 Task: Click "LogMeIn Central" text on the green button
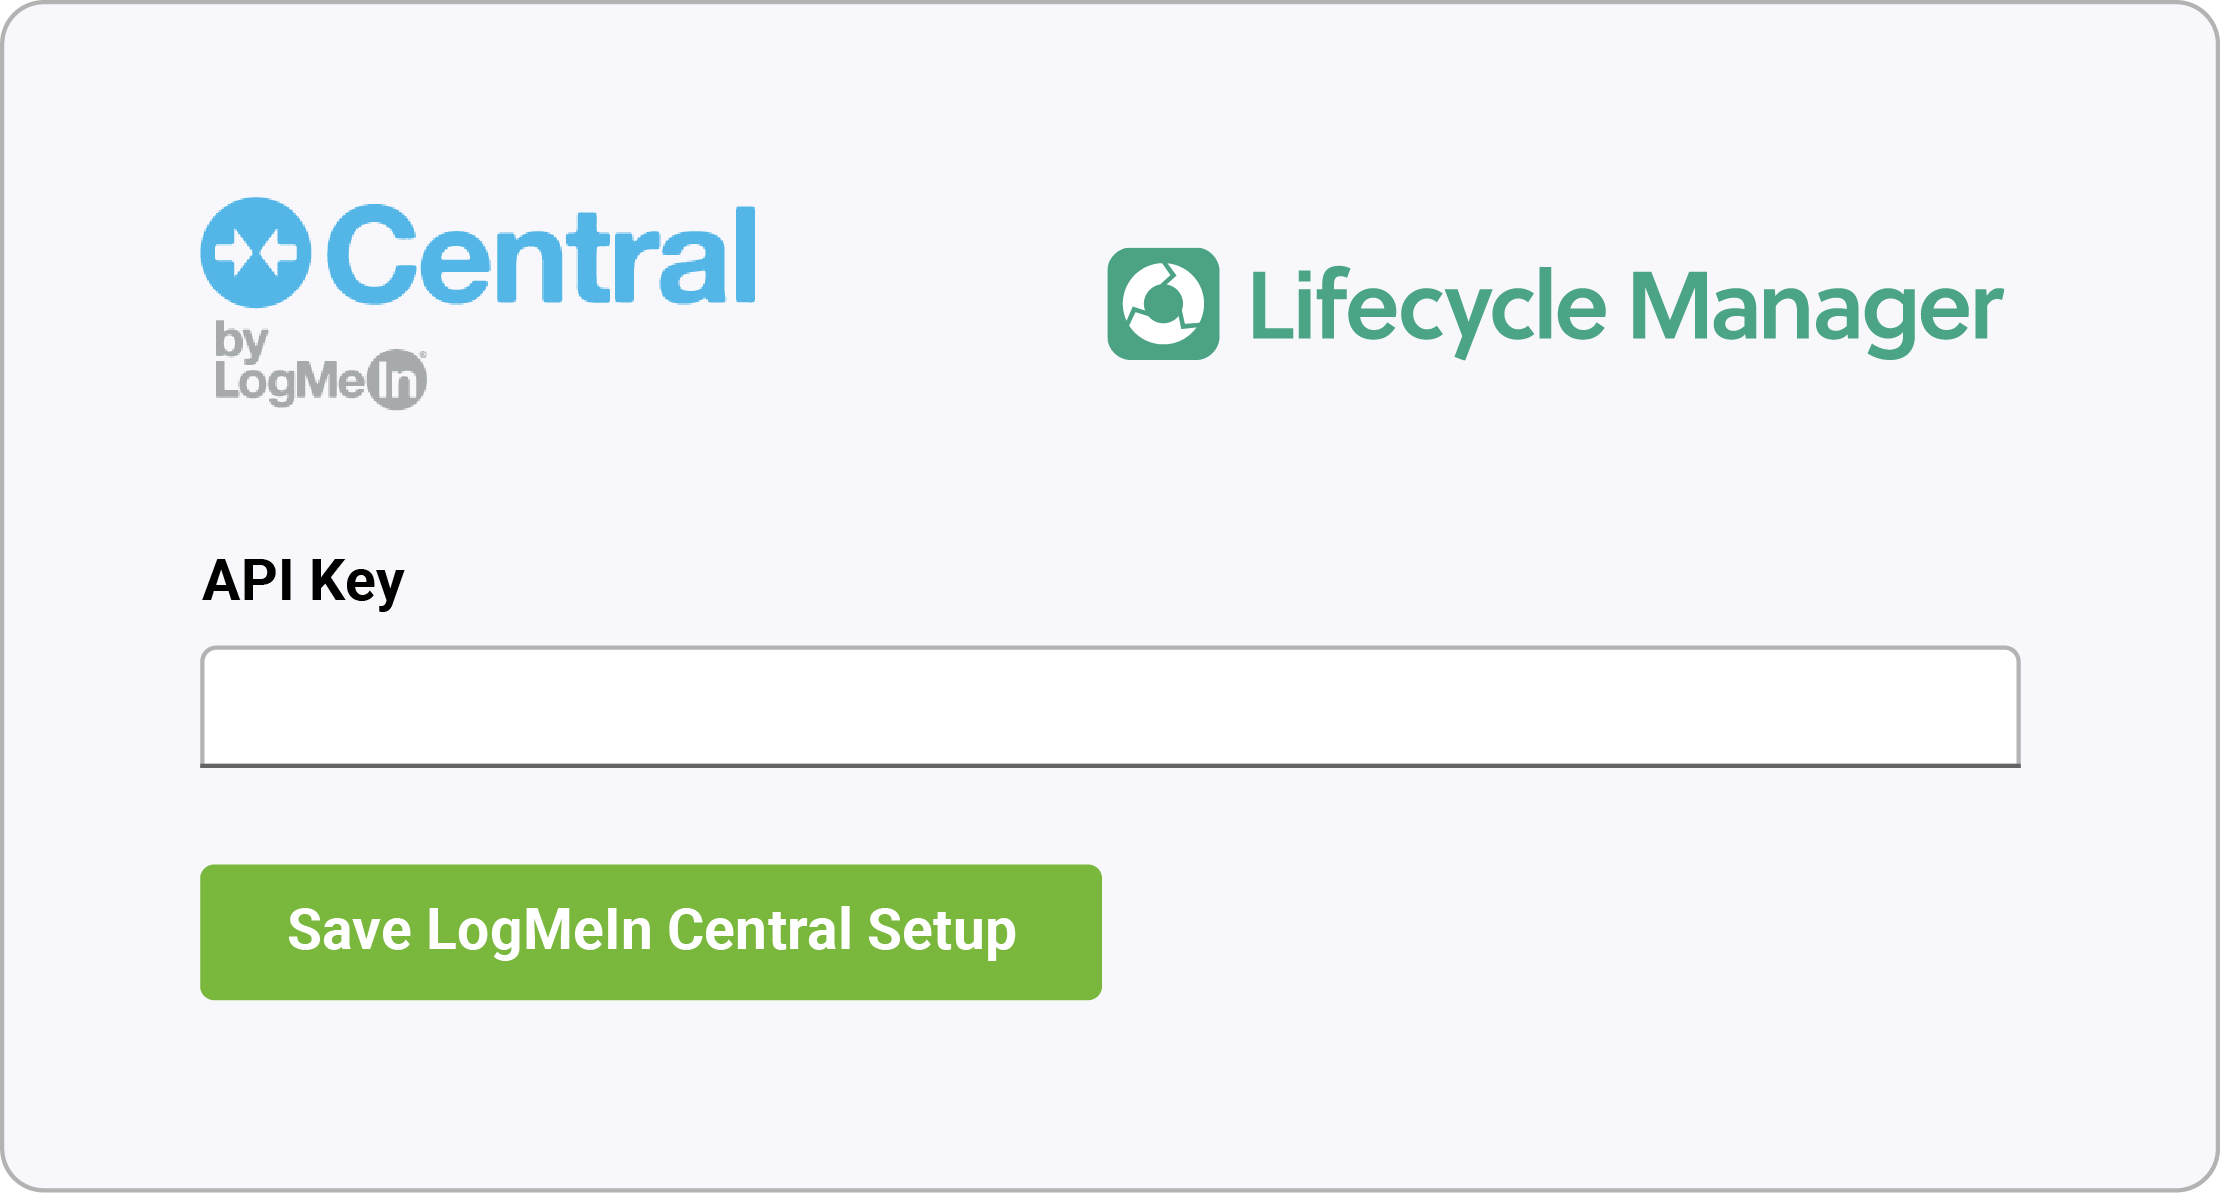(639, 932)
